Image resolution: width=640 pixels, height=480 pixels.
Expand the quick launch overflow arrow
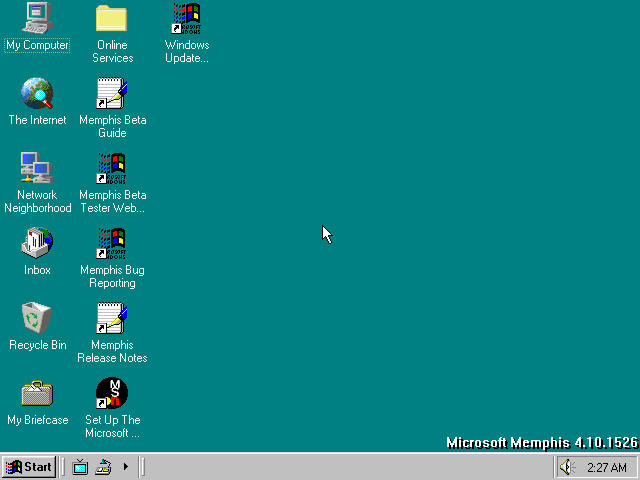[126, 467]
